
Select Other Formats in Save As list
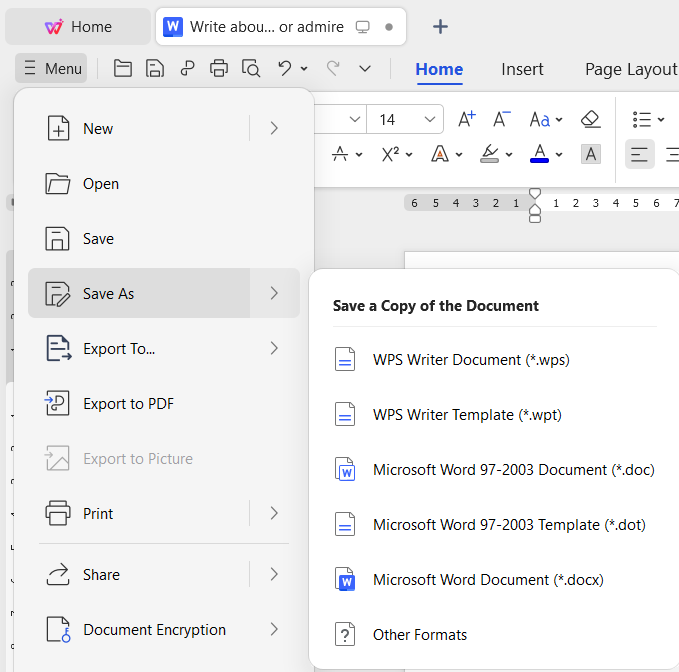click(419, 635)
